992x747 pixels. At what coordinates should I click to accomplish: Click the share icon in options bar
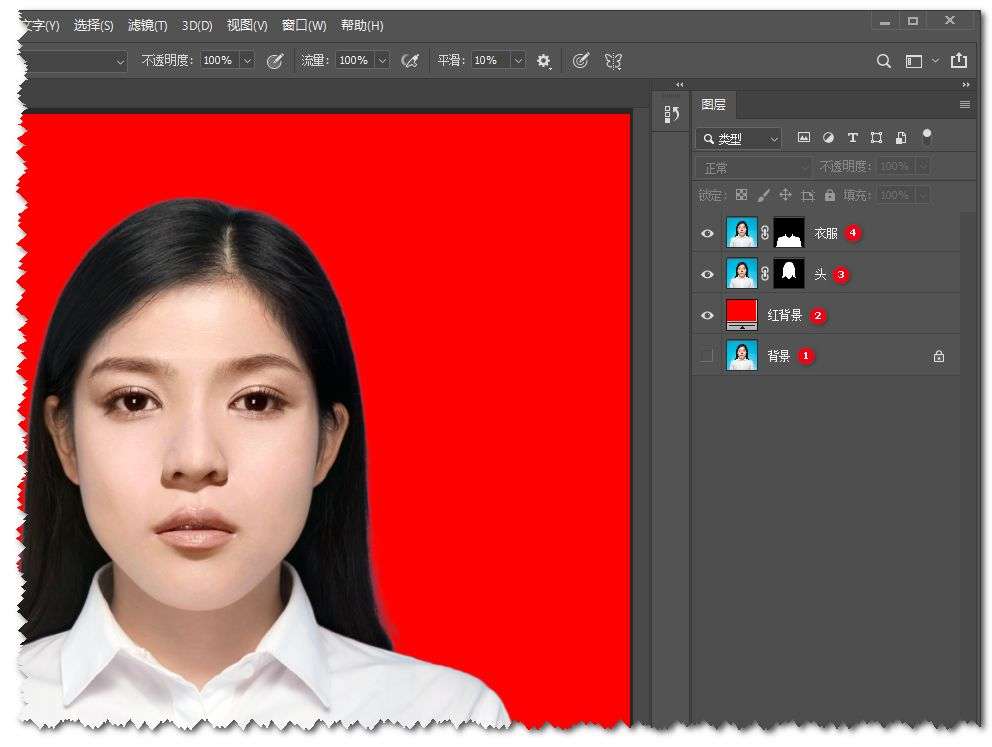pyautogui.click(x=959, y=61)
